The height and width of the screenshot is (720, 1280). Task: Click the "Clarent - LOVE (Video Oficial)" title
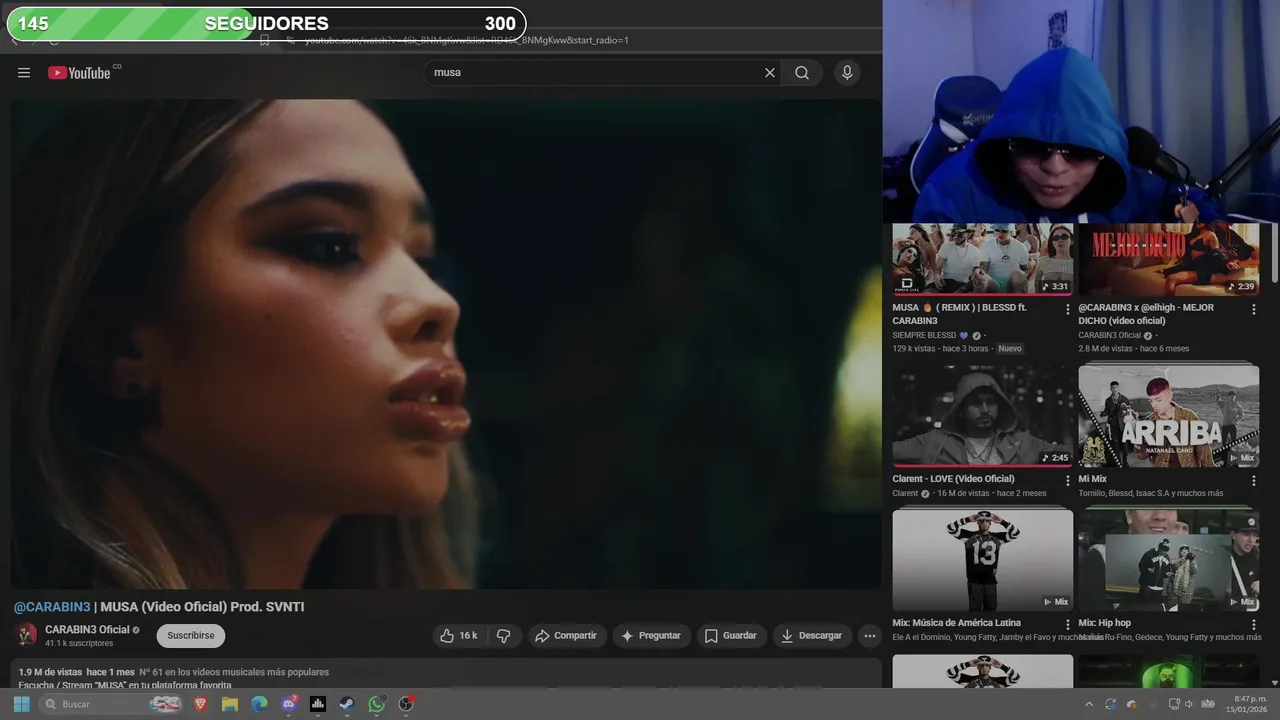click(953, 479)
